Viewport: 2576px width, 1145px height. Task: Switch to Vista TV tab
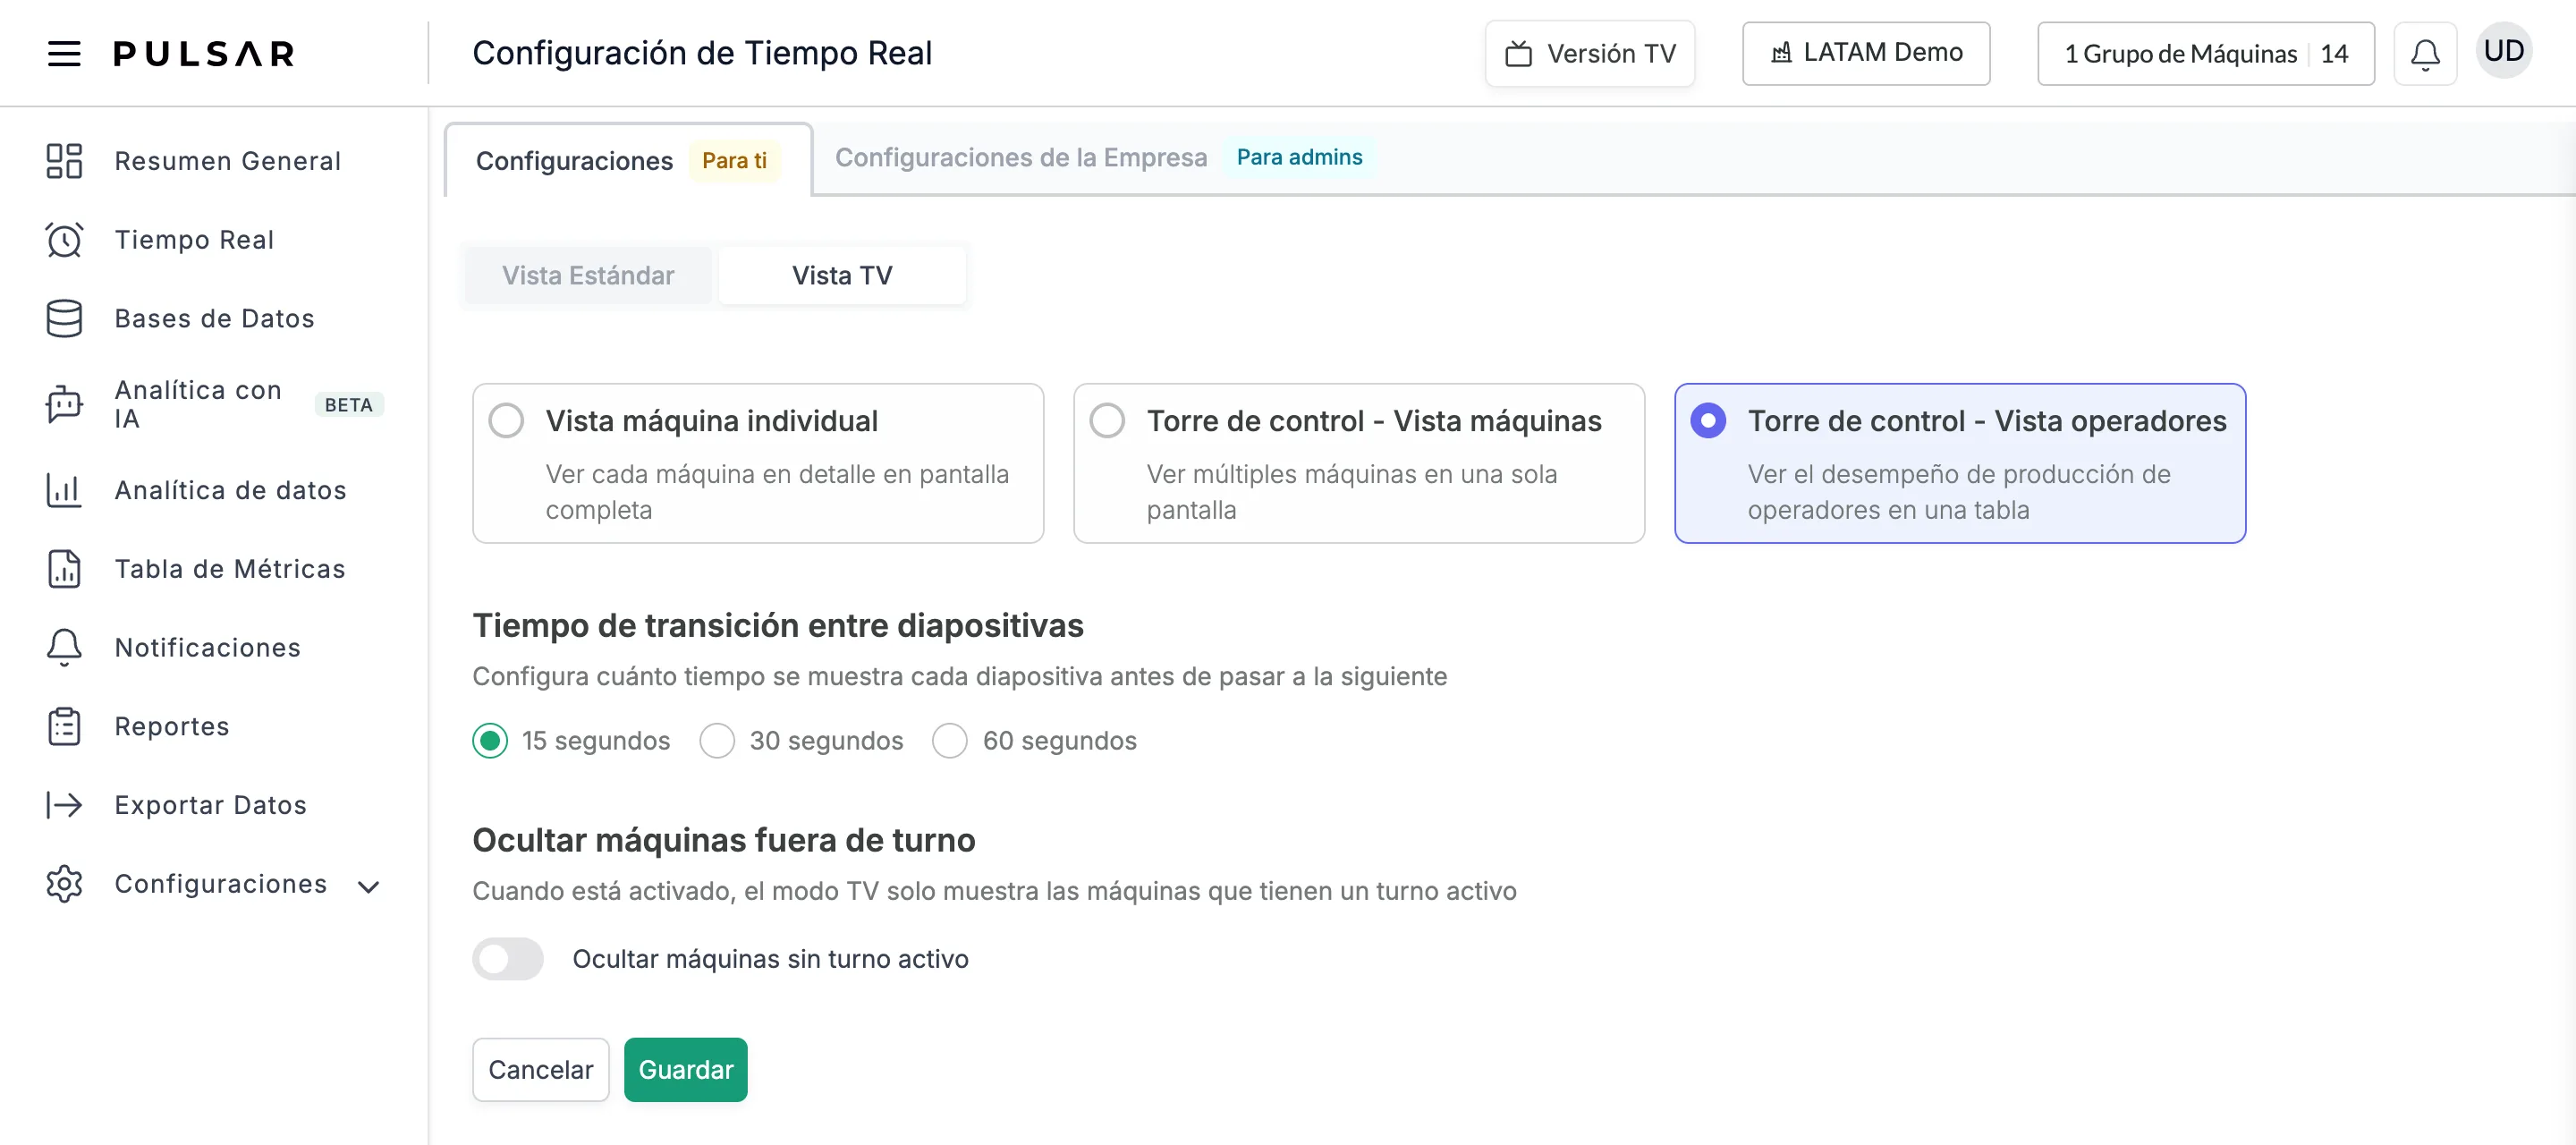pos(842,275)
